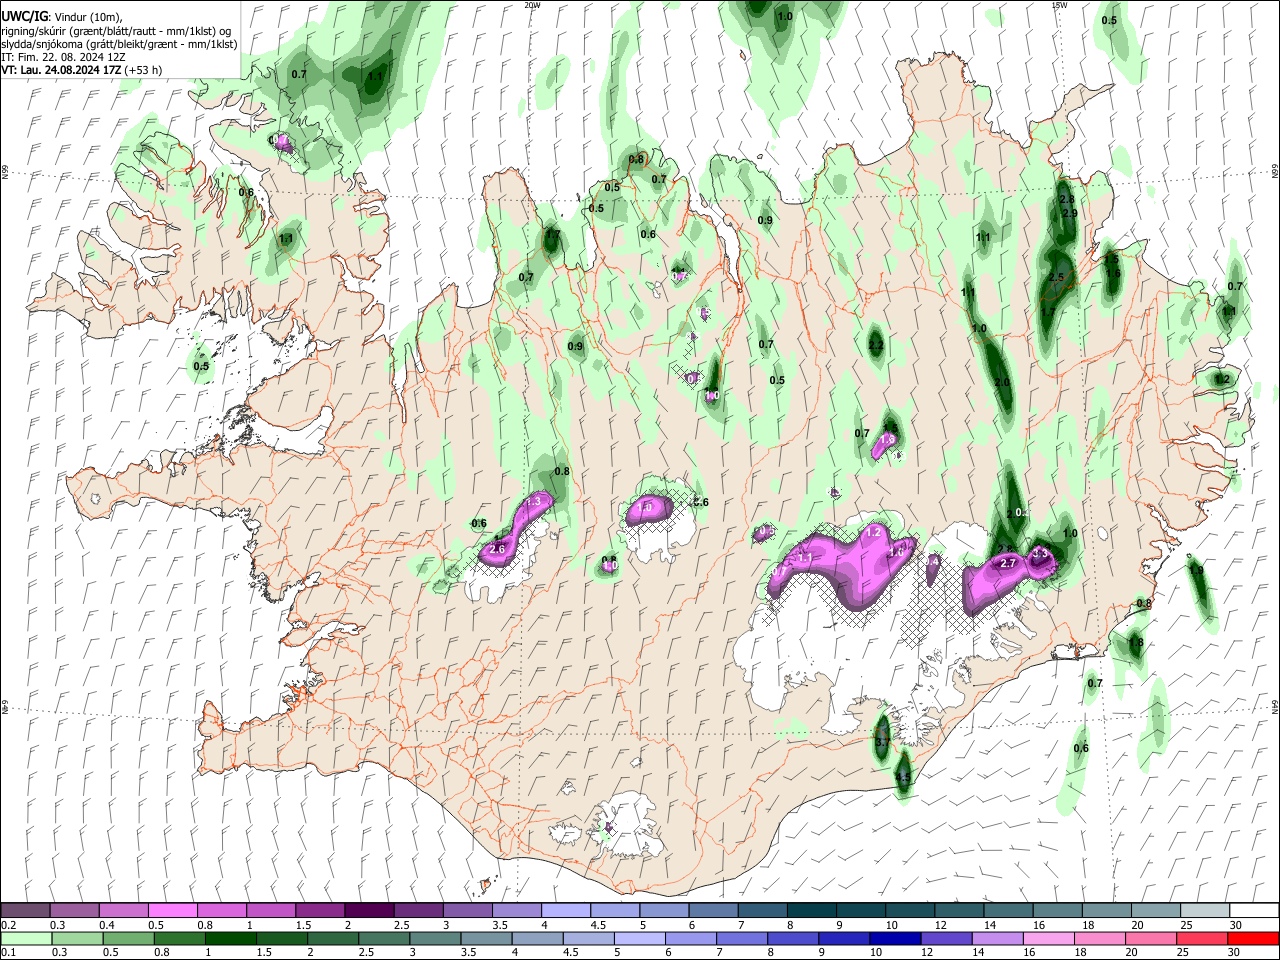Pick the white 30 snow legend swatch
1280x960 pixels.
pos(1253,911)
